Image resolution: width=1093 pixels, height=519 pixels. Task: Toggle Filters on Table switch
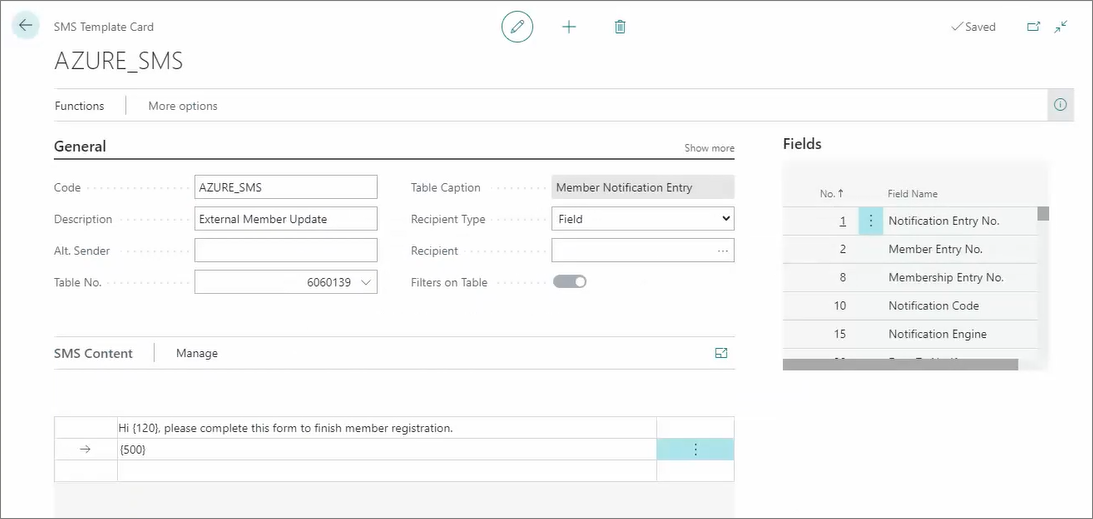tap(570, 282)
